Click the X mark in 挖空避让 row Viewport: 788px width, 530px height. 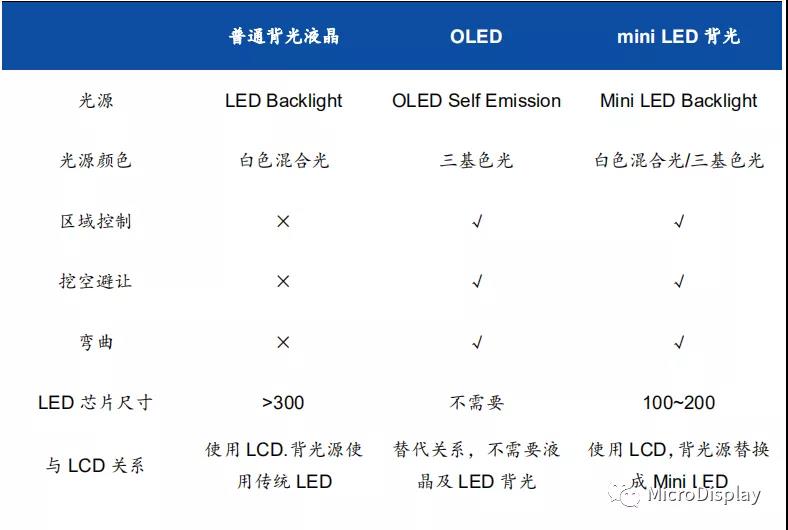[x=283, y=282]
